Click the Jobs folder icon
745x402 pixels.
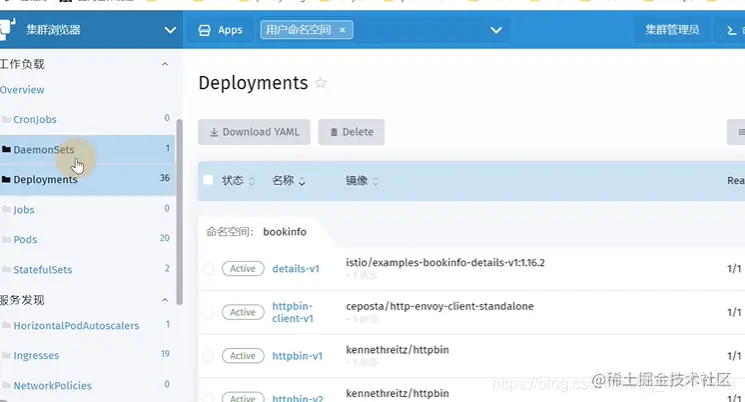pos(6,209)
